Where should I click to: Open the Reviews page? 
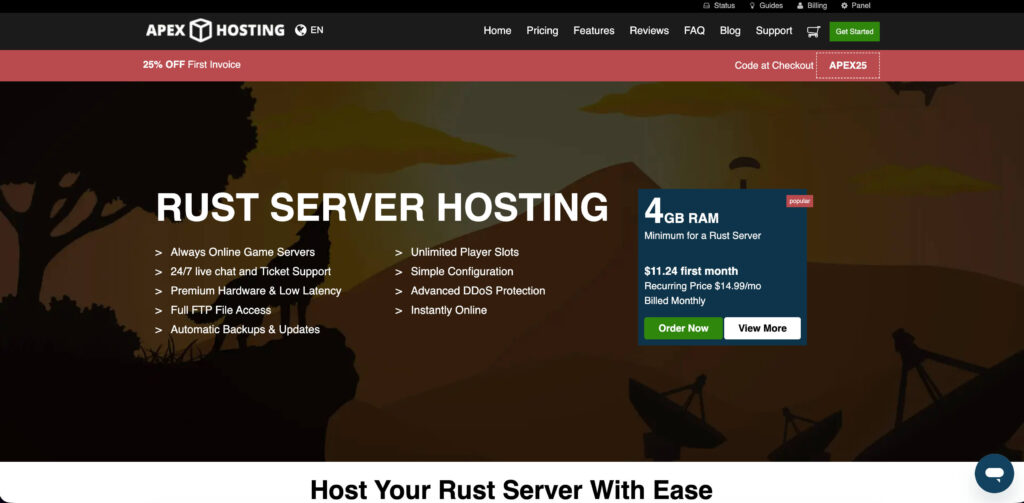(x=649, y=31)
